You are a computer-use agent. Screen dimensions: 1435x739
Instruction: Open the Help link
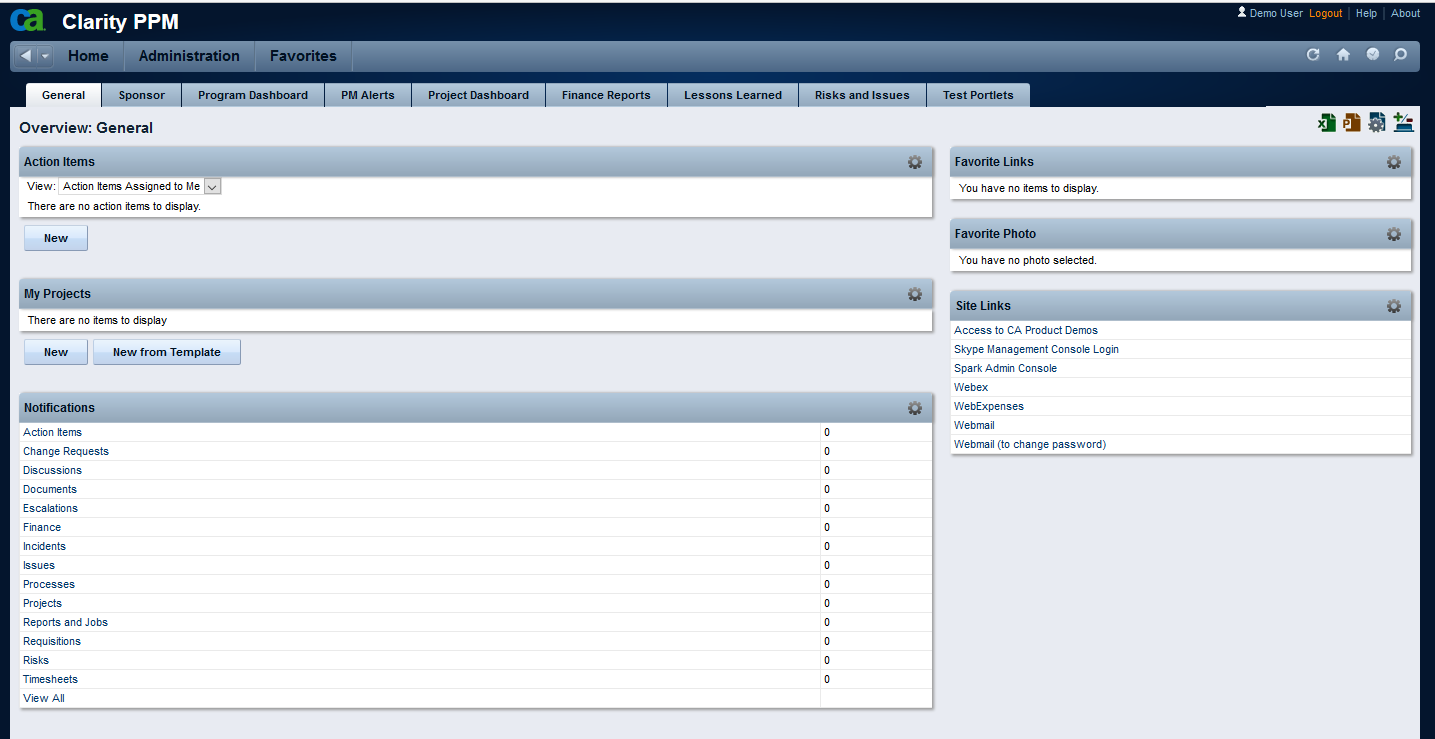(x=1366, y=13)
